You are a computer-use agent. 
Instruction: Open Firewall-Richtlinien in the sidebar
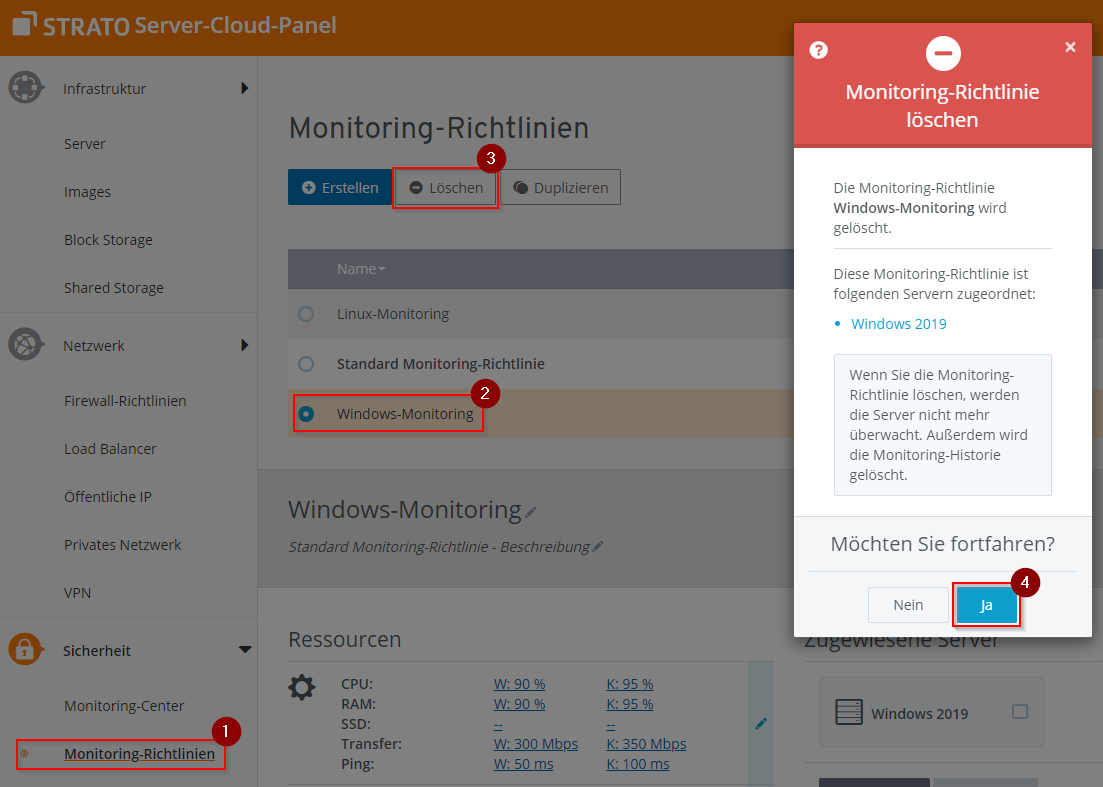click(125, 401)
